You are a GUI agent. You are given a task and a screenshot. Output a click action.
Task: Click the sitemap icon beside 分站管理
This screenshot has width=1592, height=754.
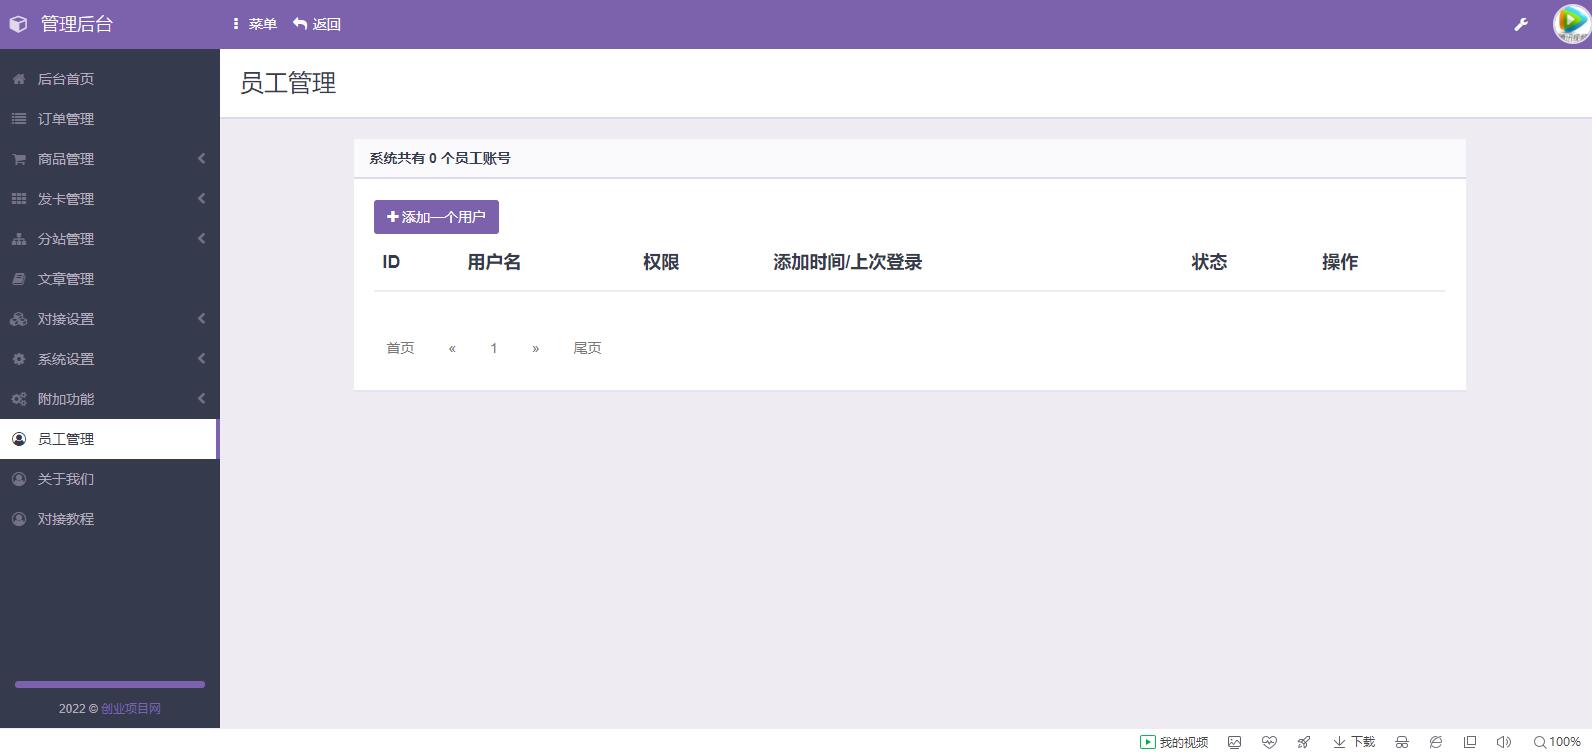[x=19, y=239]
